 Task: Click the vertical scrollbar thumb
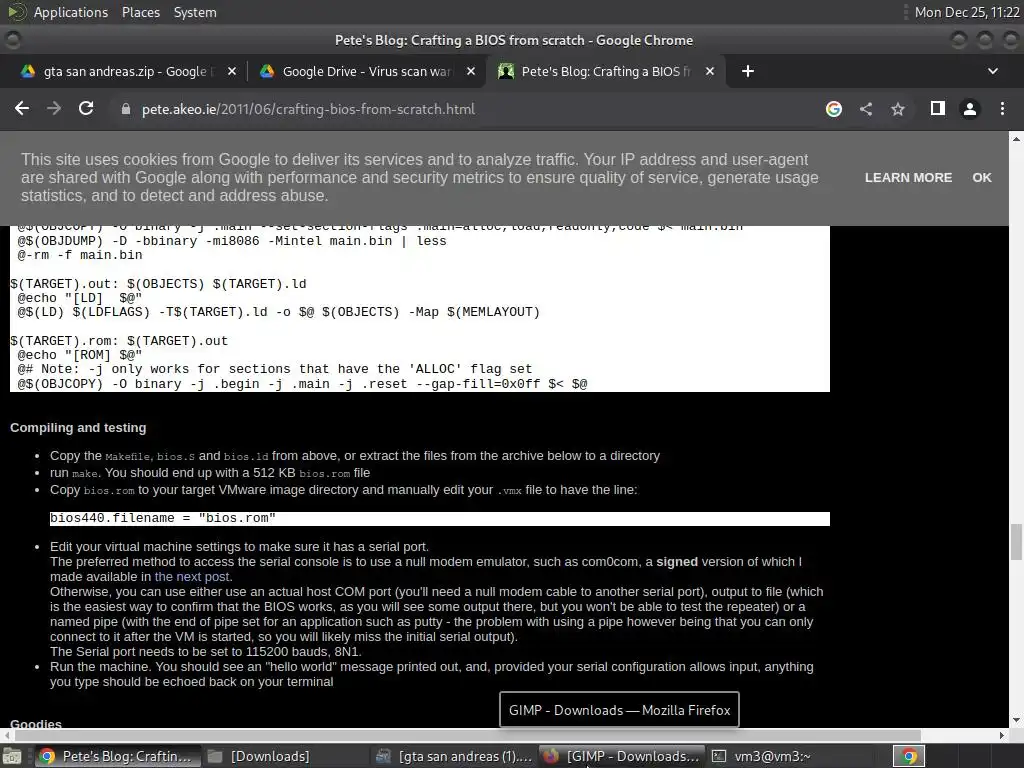1016,542
